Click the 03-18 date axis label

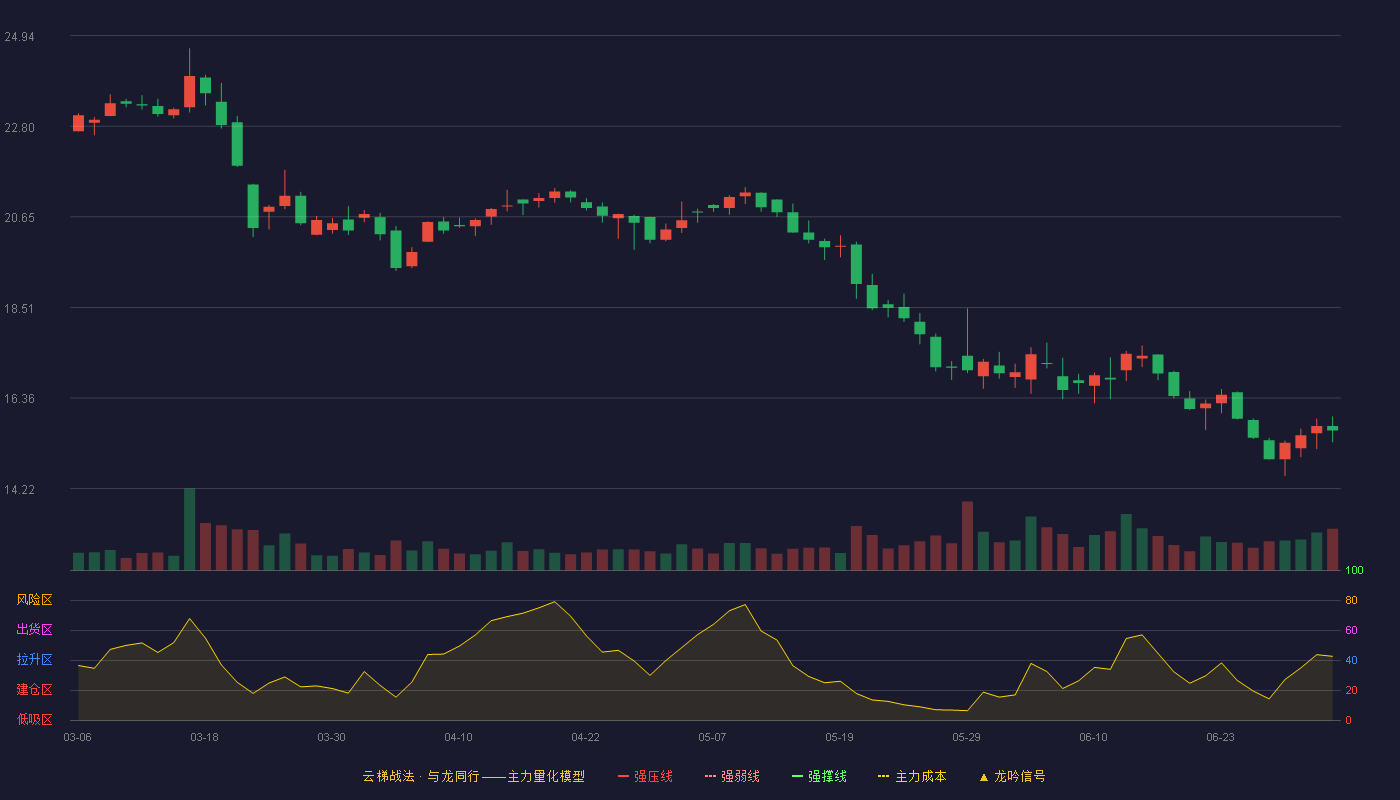pos(204,737)
